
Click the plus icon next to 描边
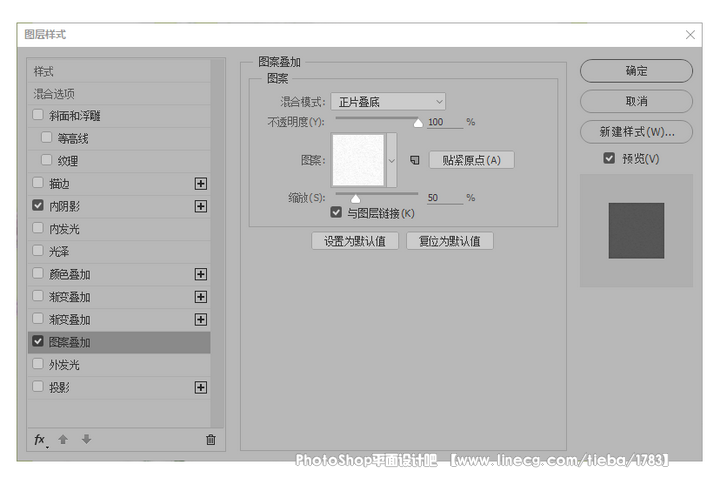point(200,183)
